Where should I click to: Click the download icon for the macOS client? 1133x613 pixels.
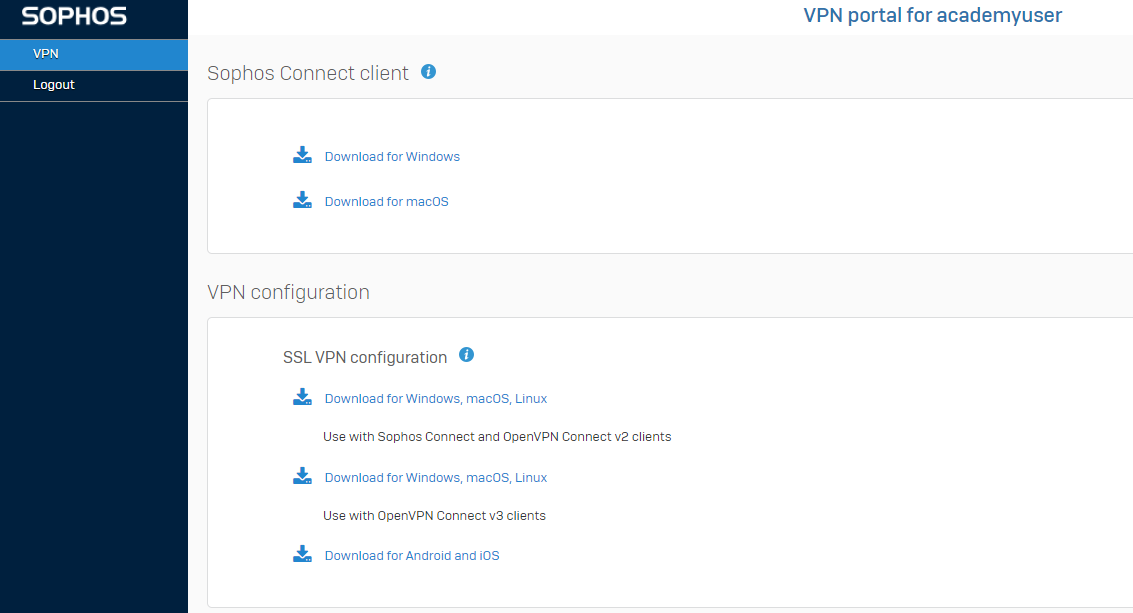(302, 199)
